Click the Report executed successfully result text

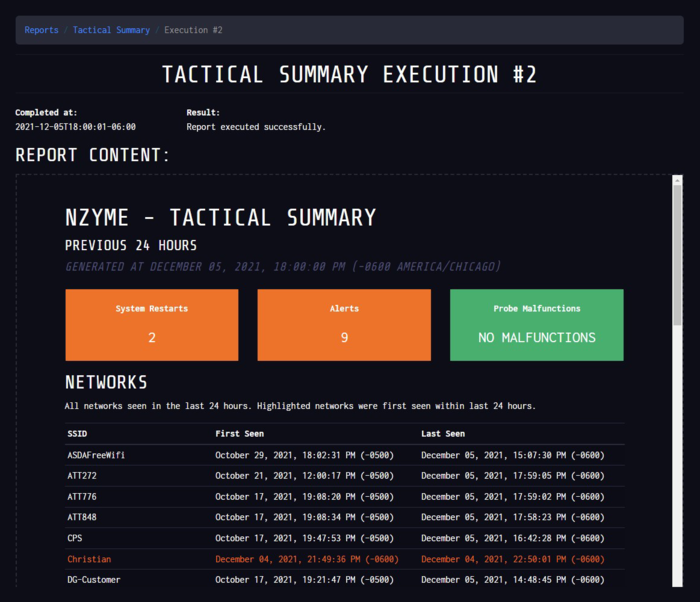pos(256,127)
